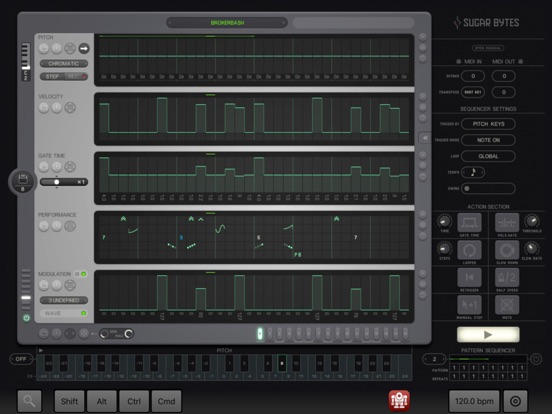The height and width of the screenshot is (414, 552).
Task: Start playback with the large Play button
Action: coord(488,334)
